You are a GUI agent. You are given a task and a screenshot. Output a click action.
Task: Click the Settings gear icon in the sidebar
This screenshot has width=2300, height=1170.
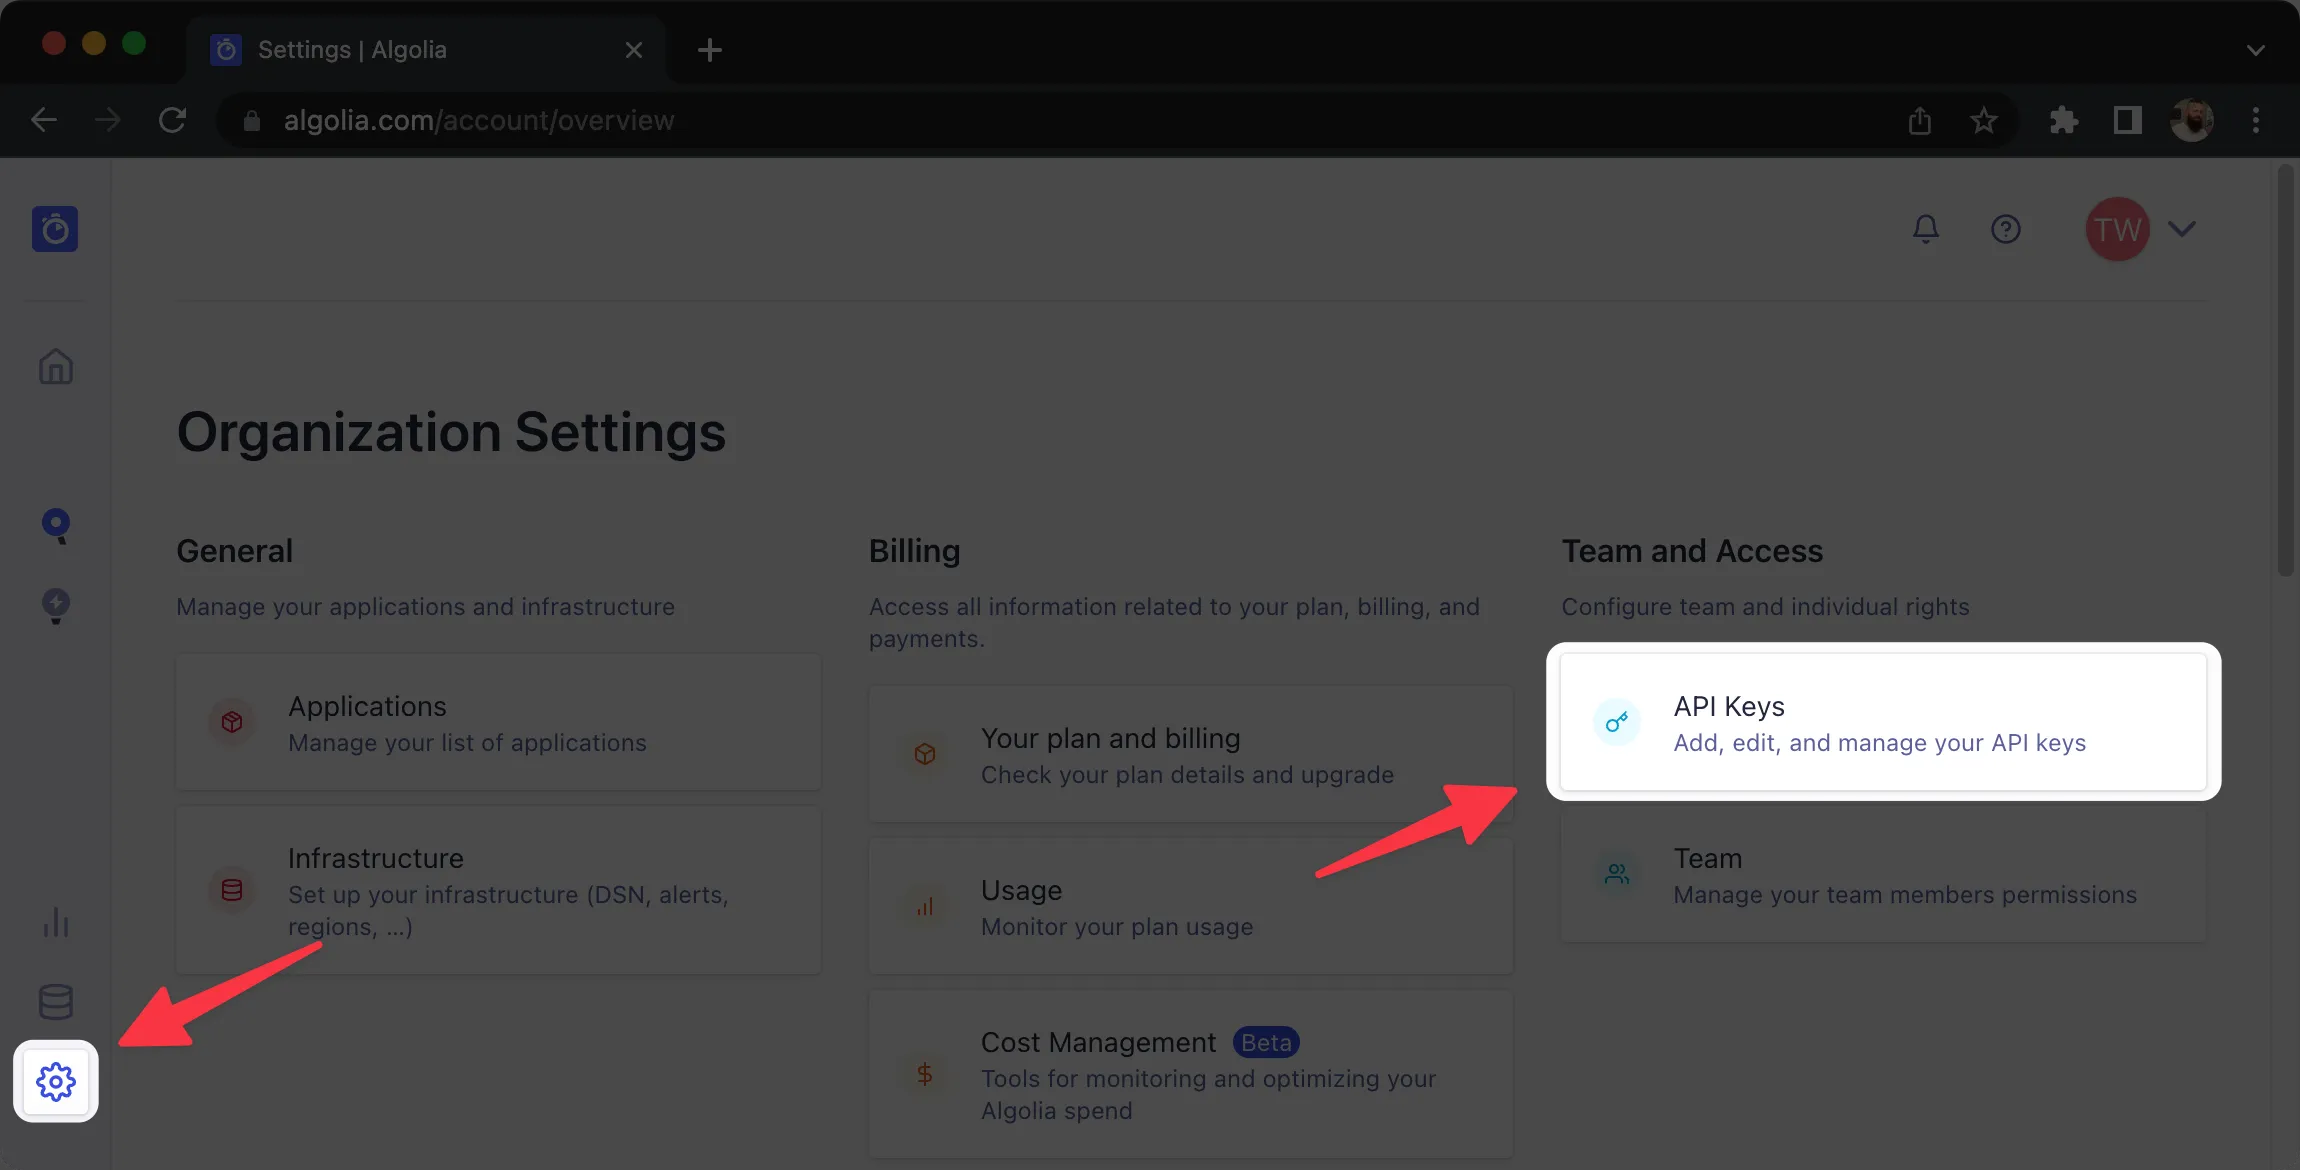[56, 1081]
